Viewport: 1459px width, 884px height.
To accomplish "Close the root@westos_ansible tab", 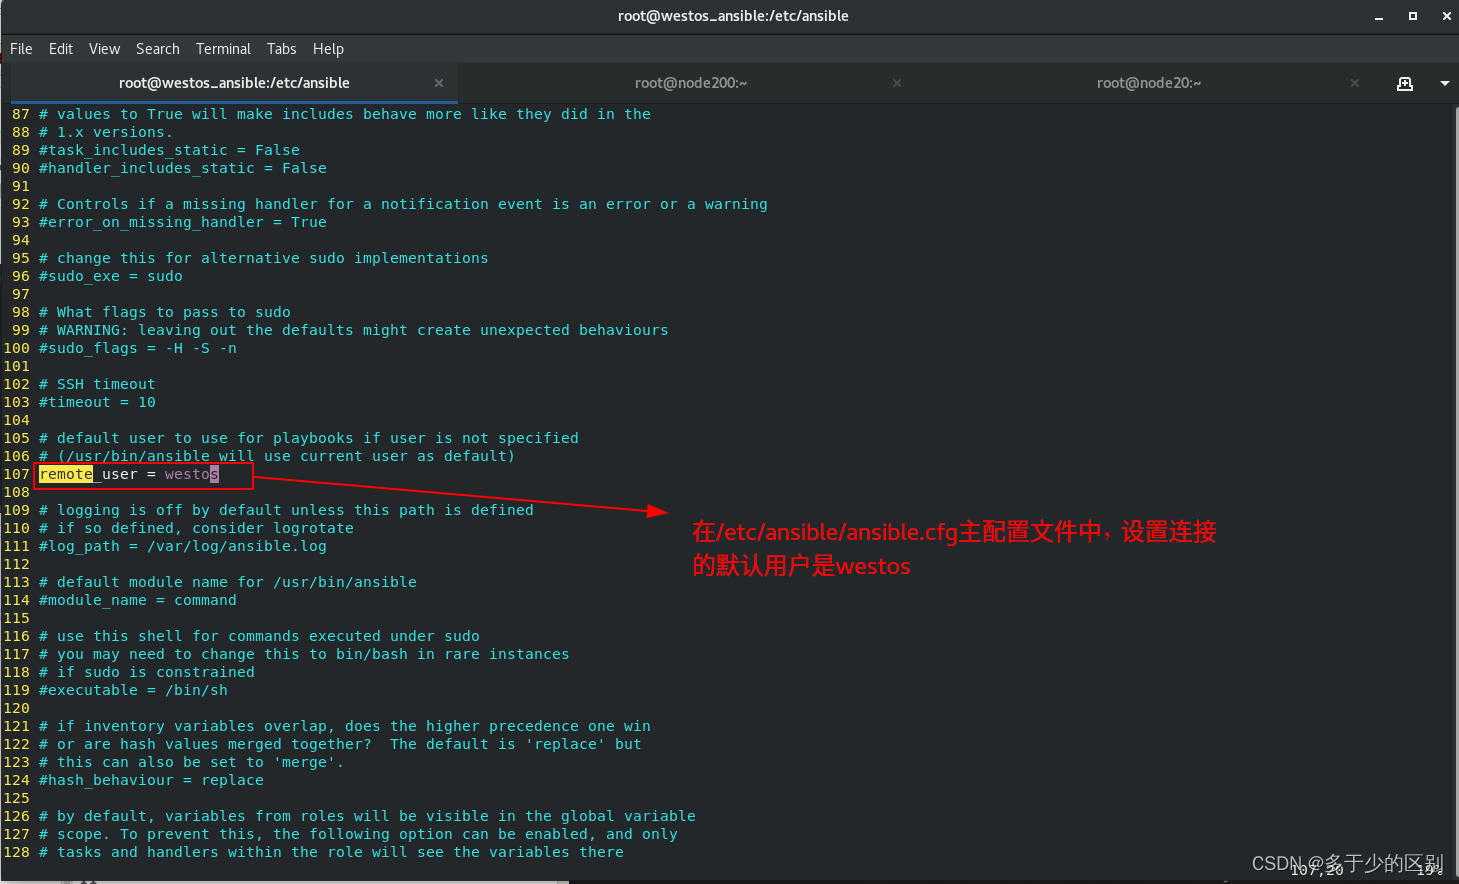I will click(x=439, y=83).
